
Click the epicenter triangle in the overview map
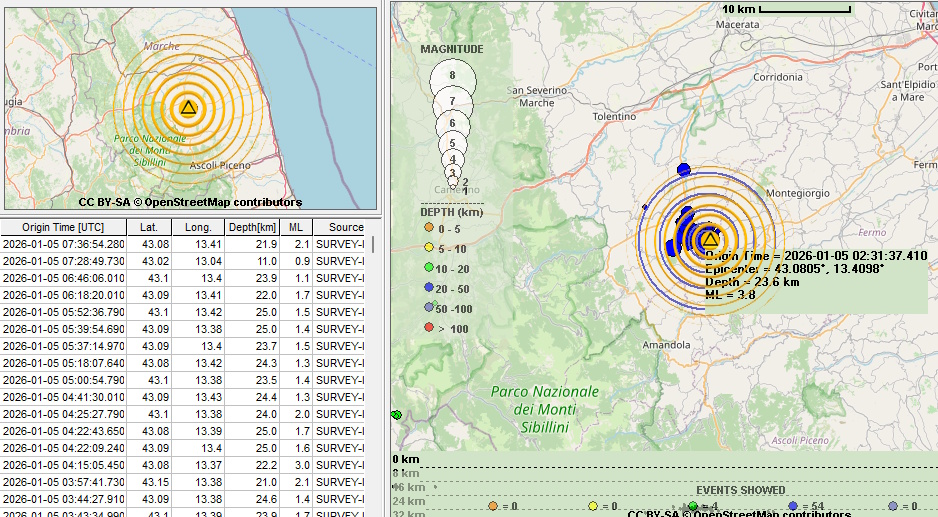pyautogui.click(x=188, y=107)
